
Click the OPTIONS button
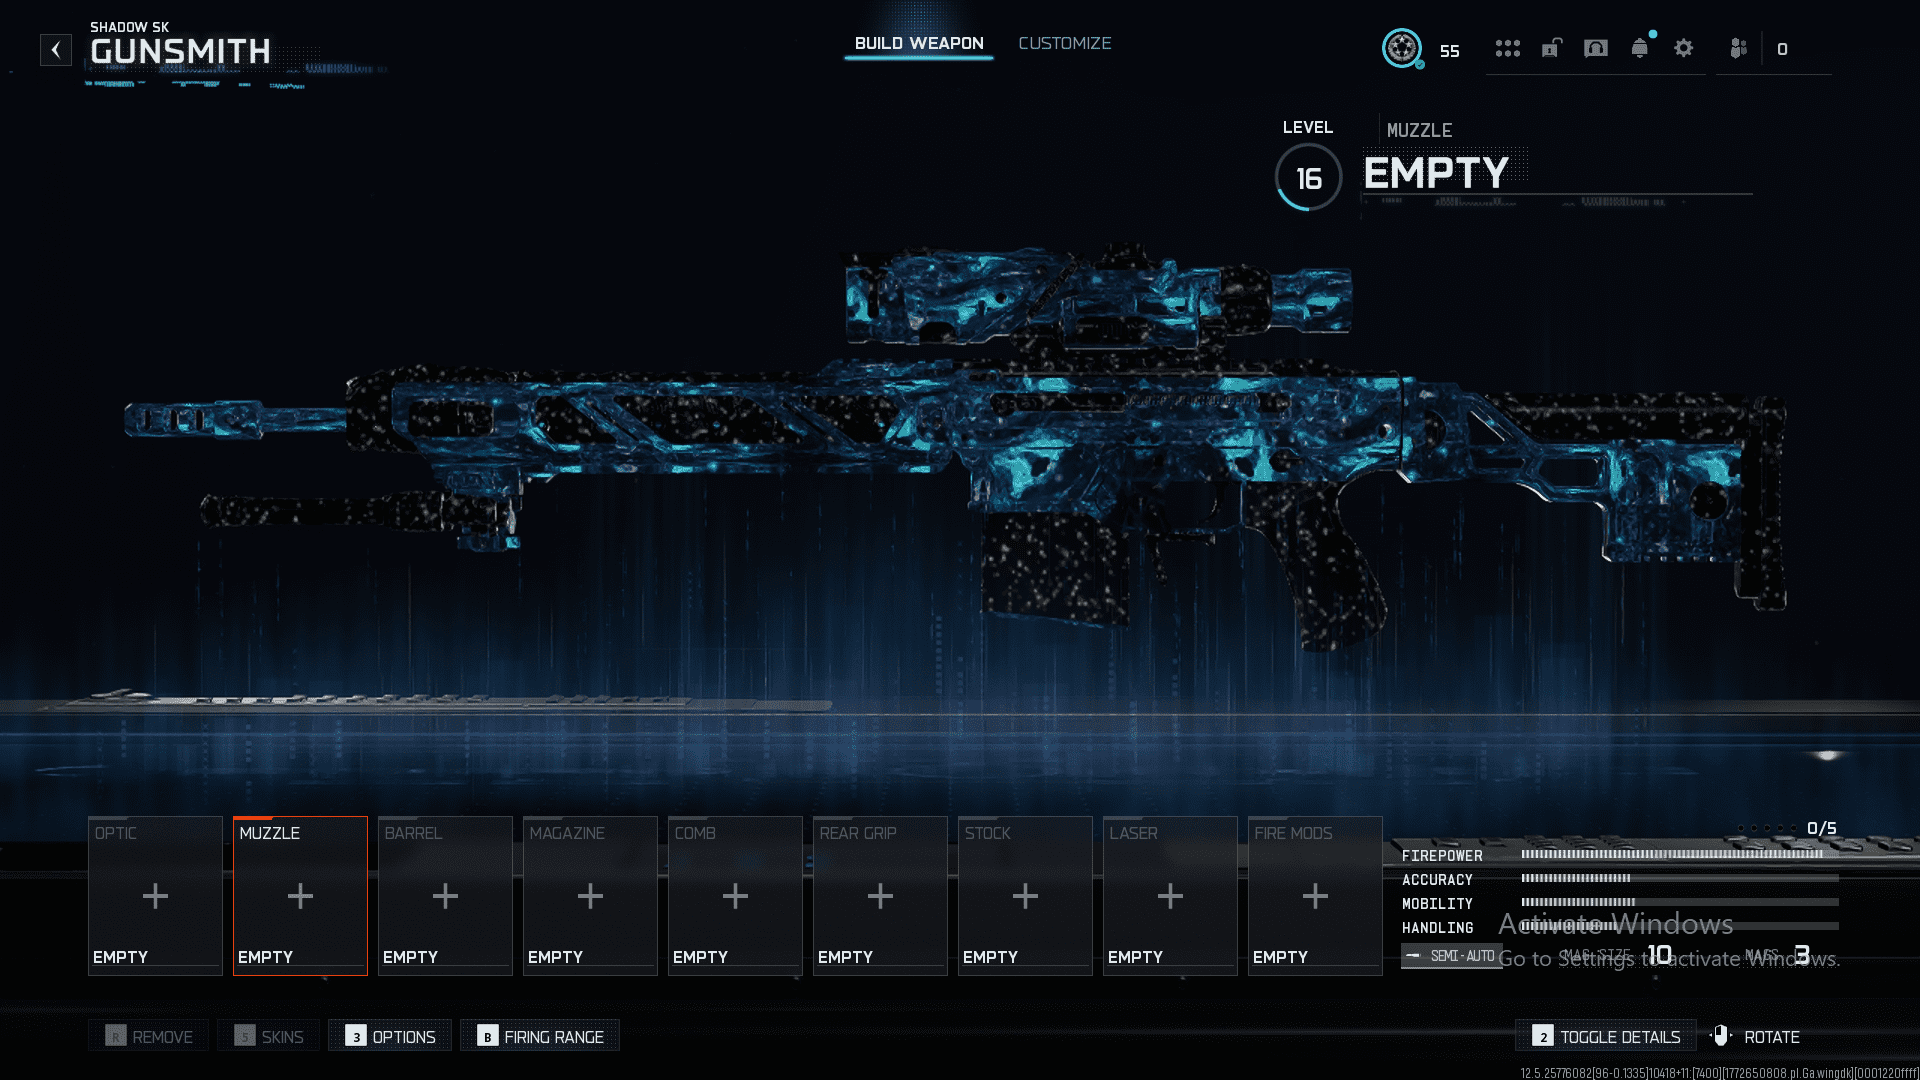point(390,1036)
